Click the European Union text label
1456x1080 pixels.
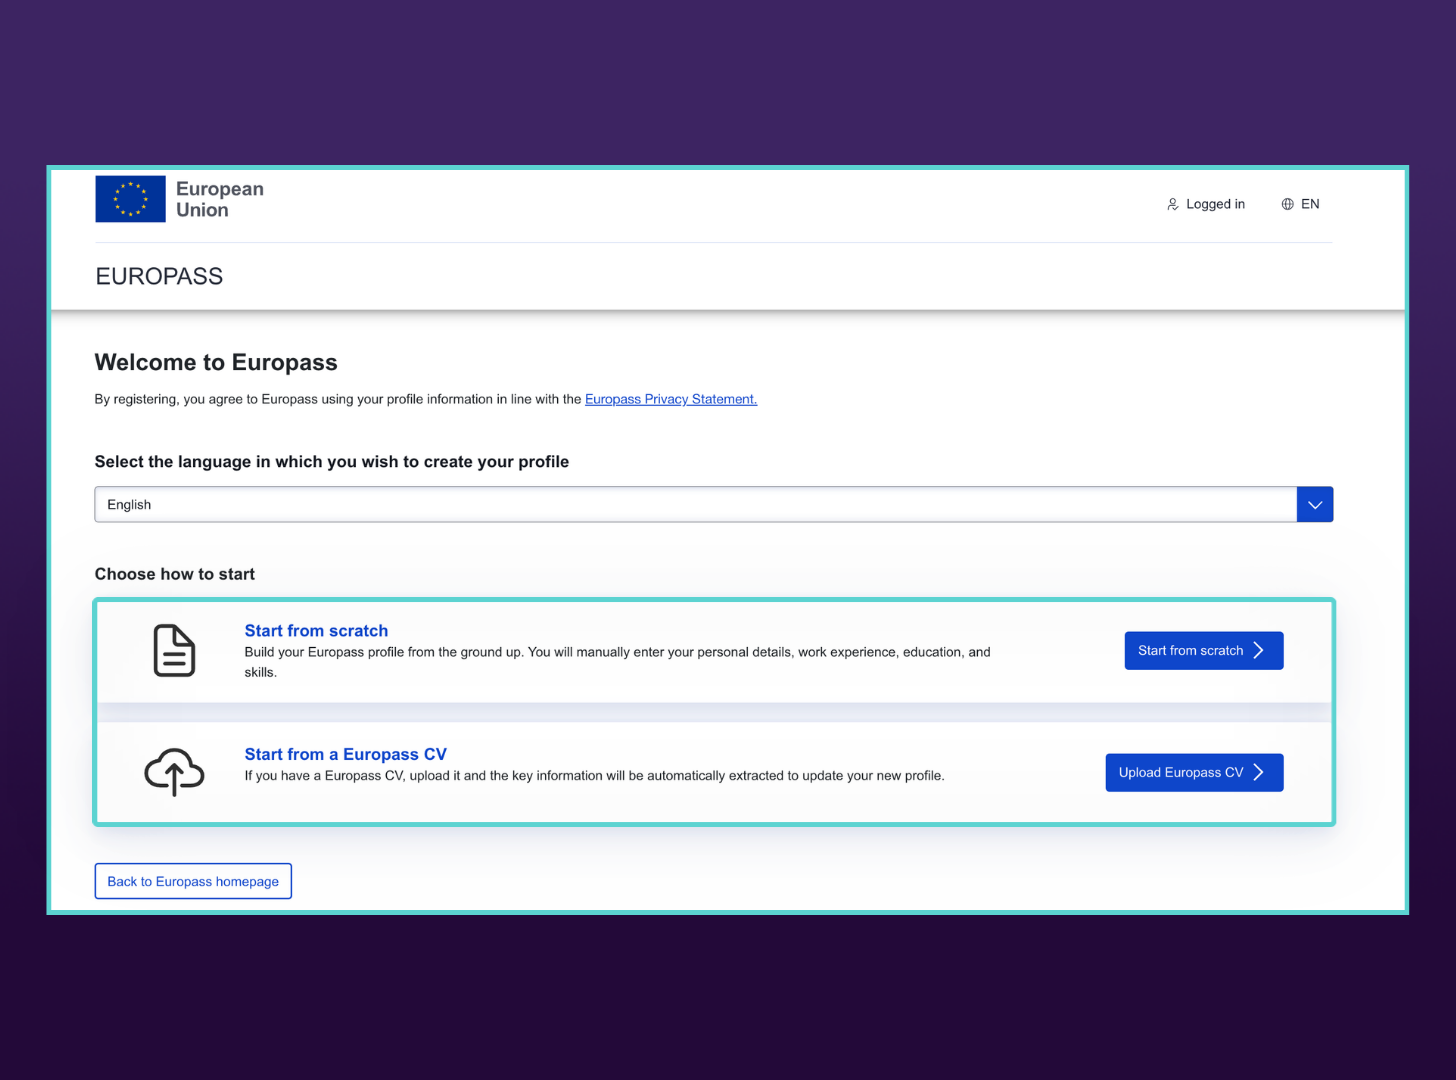pos(220,199)
